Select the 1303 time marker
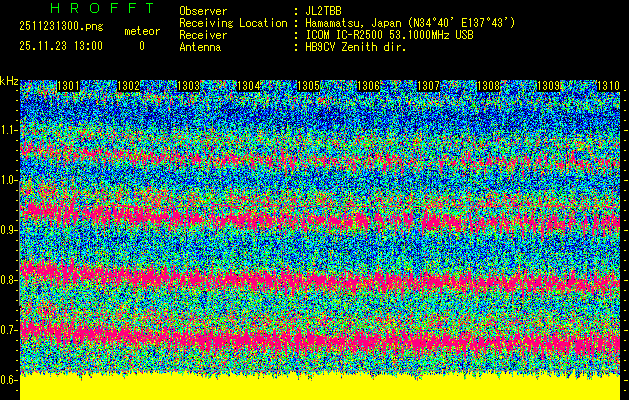 188,86
